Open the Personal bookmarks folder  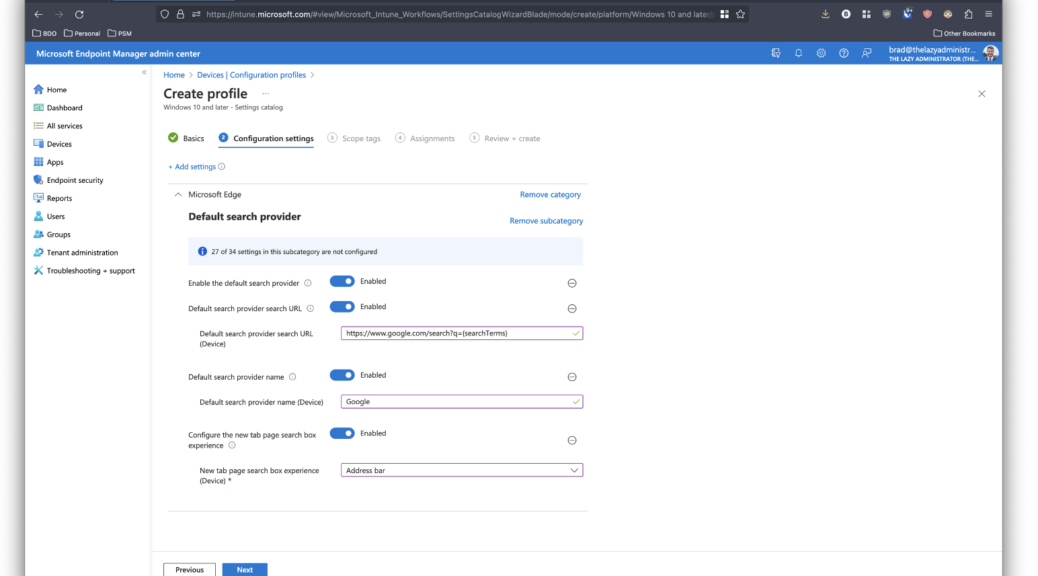pyautogui.click(x=82, y=33)
